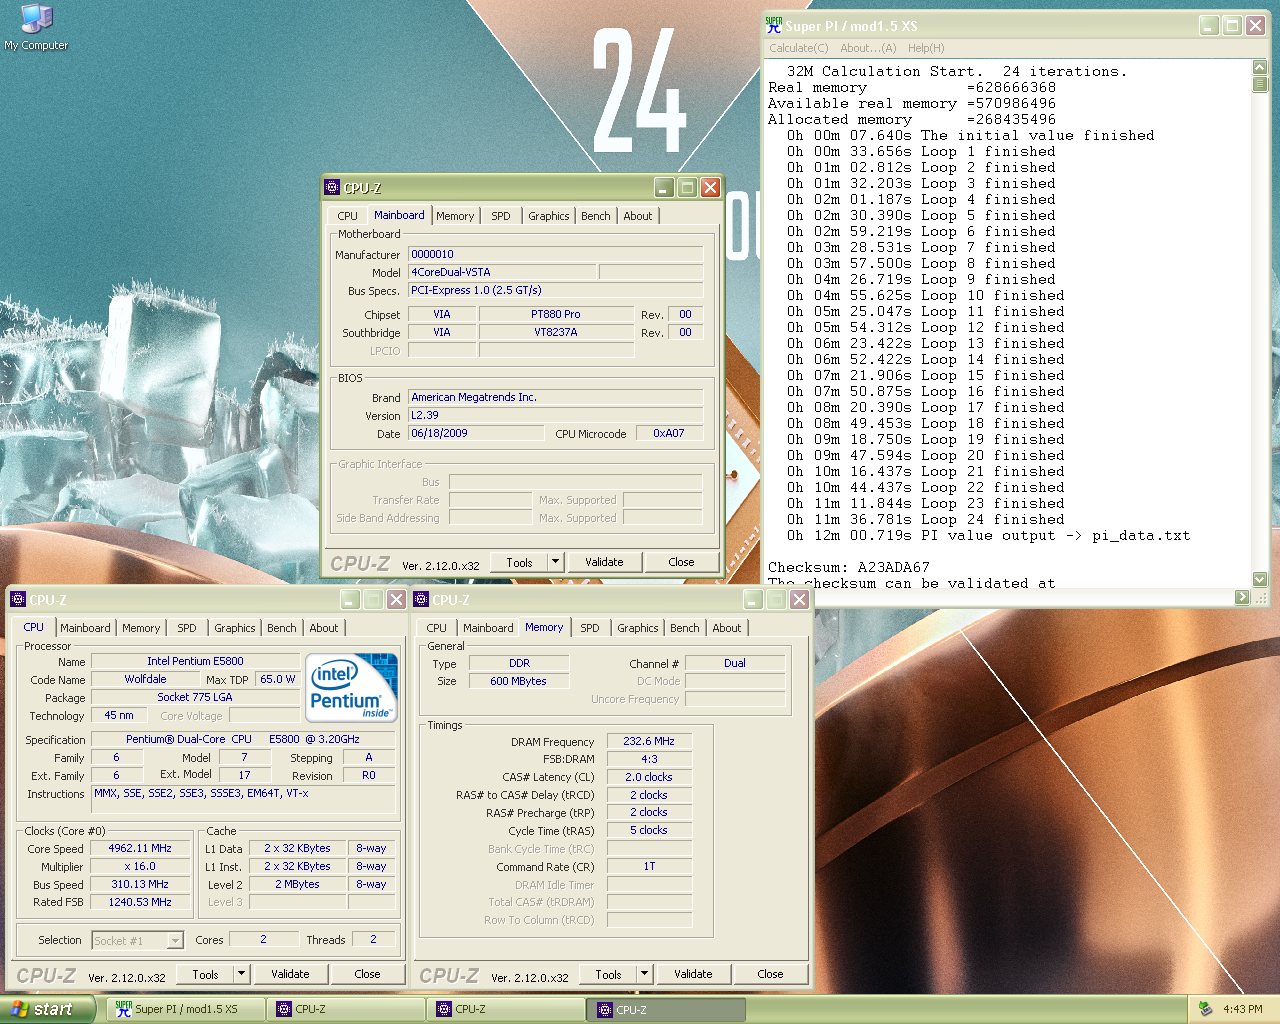The height and width of the screenshot is (1024, 1280).
Task: Click Super PI horizontal scroll right arrow
Action: click(1242, 597)
